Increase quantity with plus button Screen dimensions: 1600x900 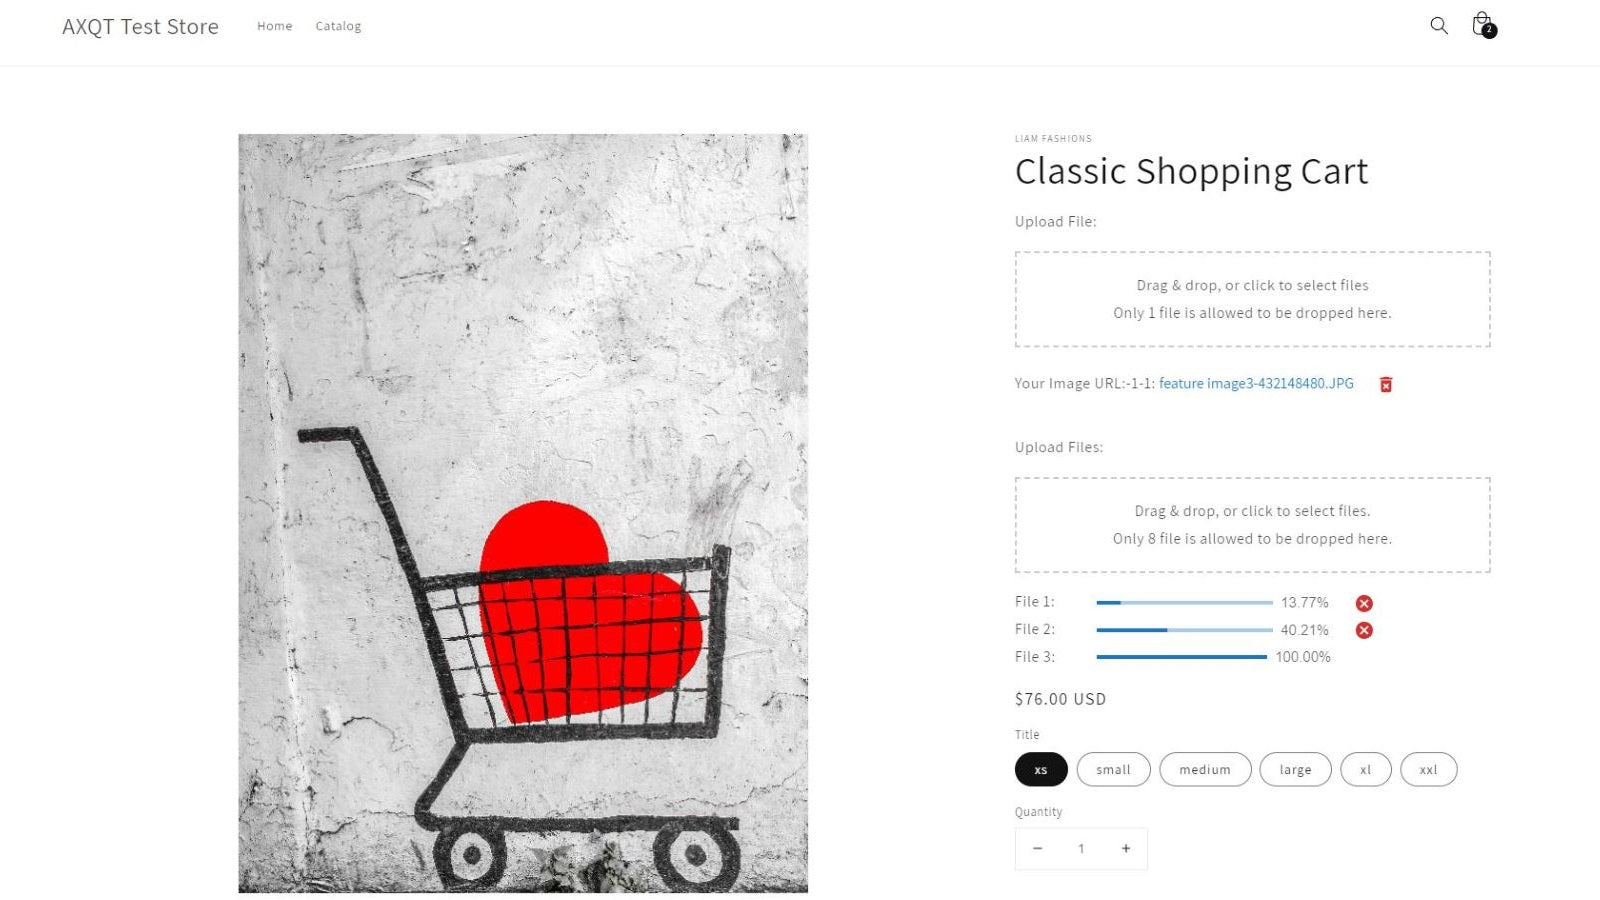point(1126,849)
